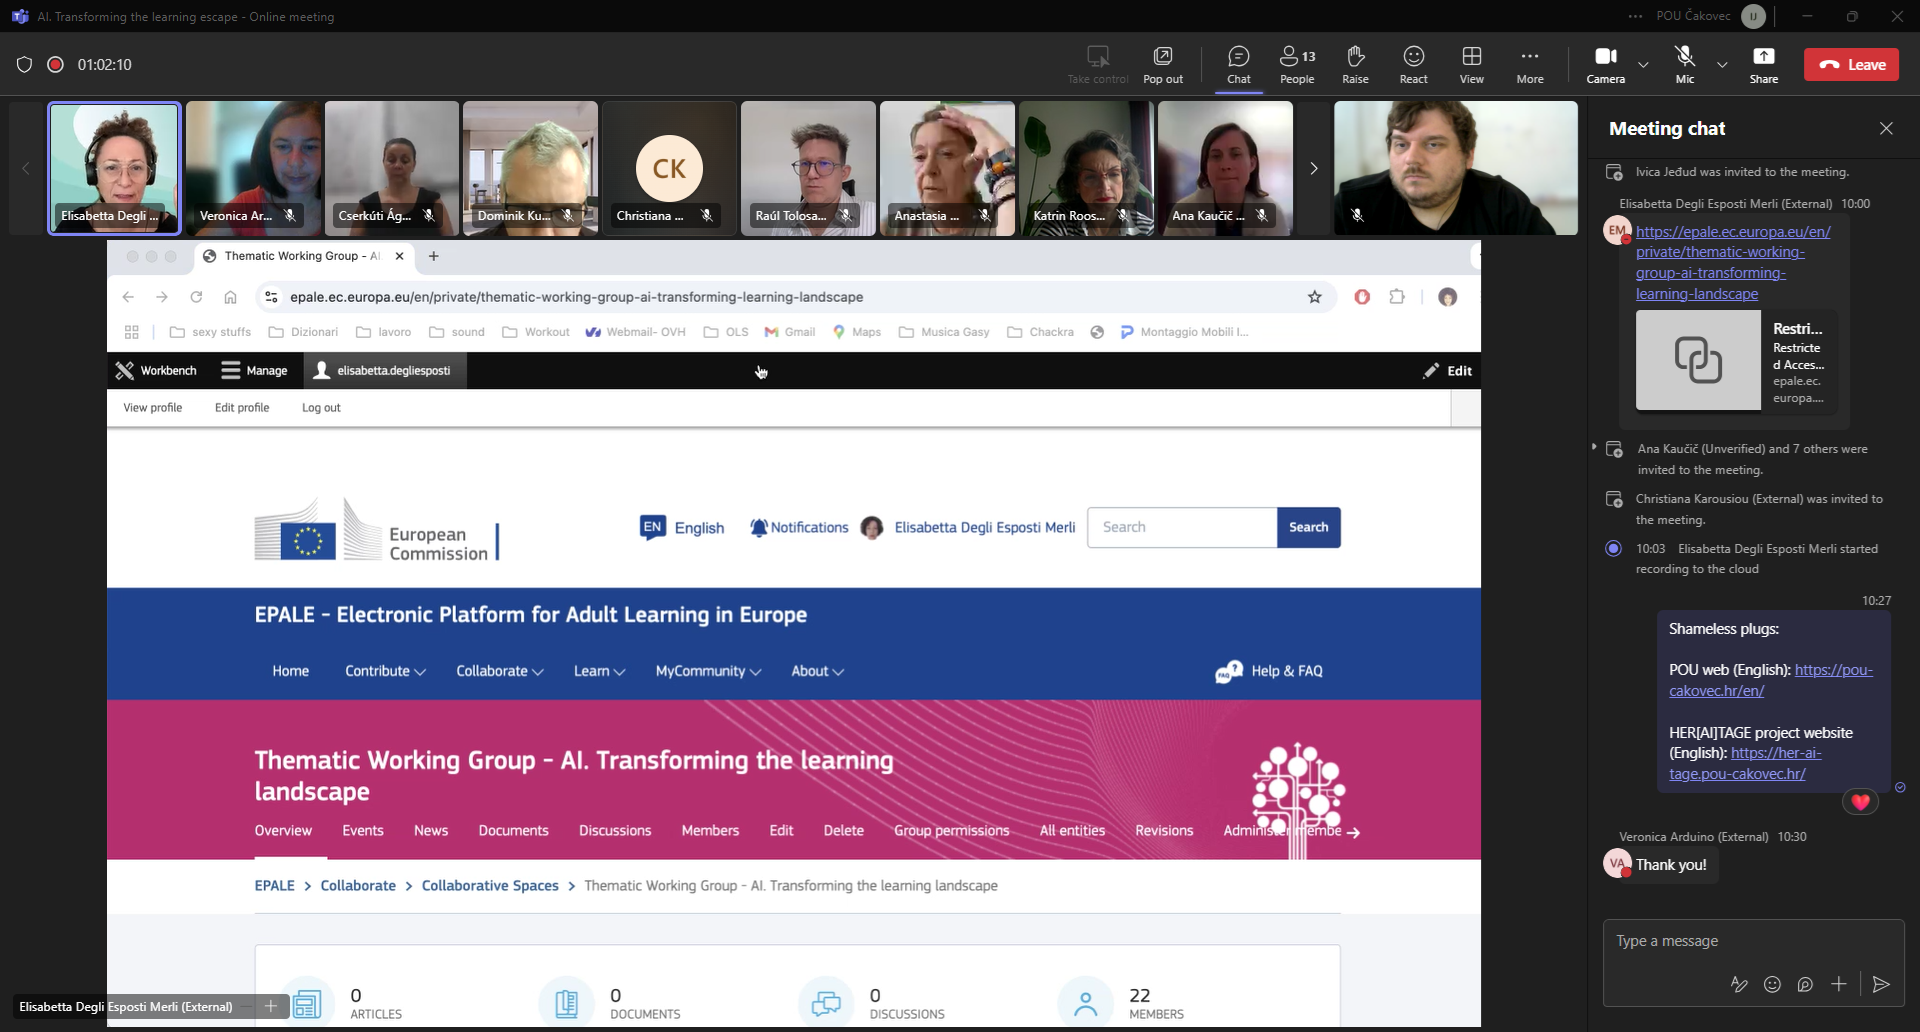Open the Raise hand control

coord(1355,64)
